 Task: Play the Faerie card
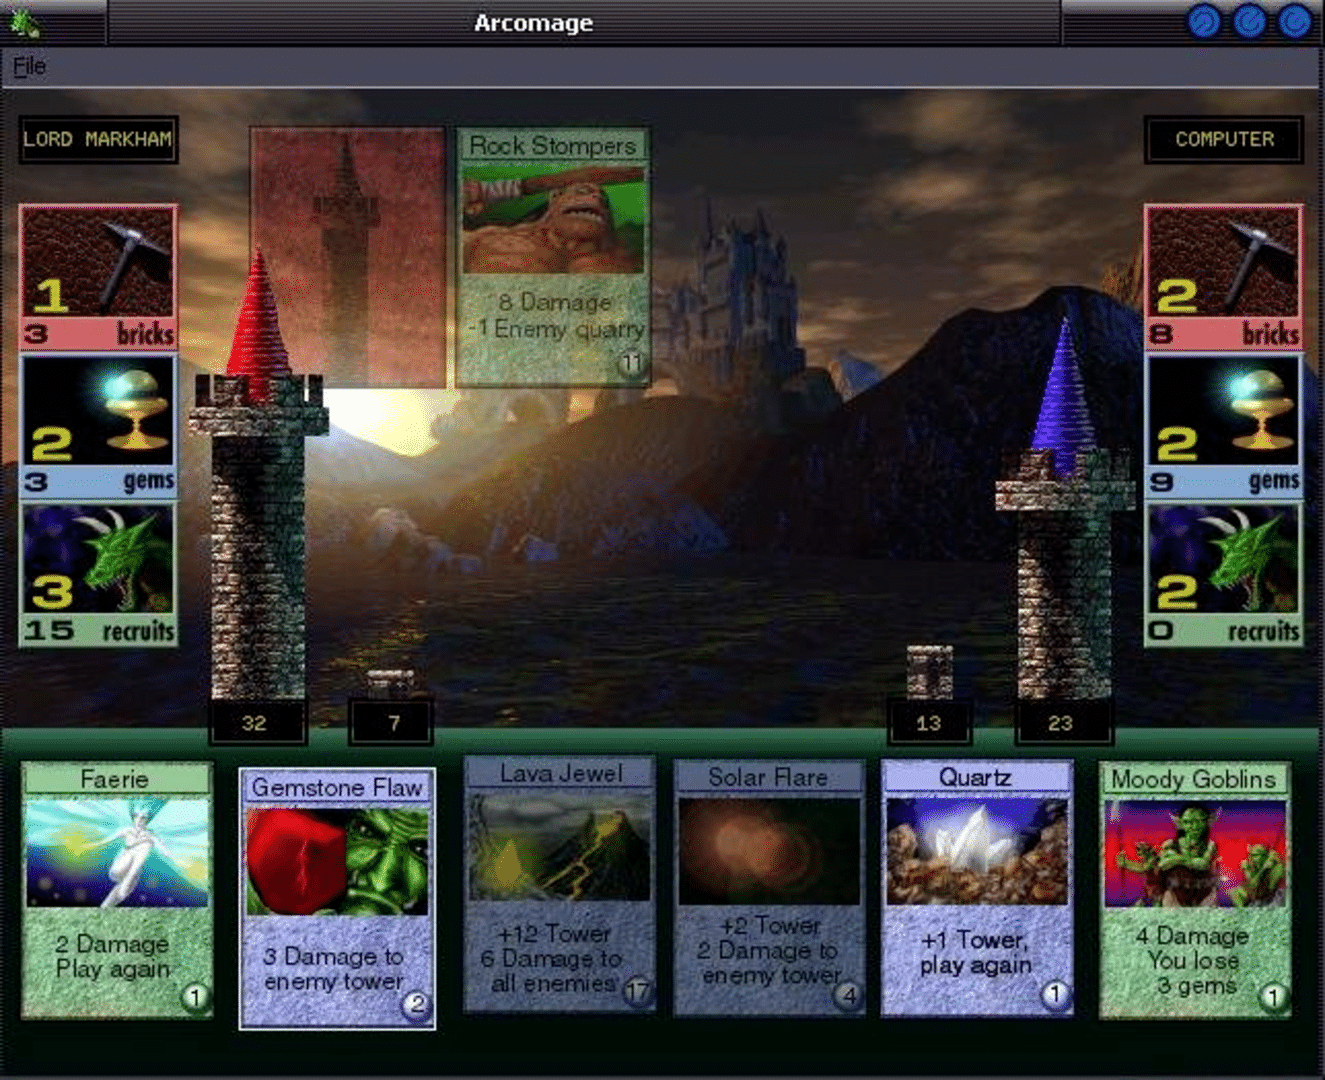pos(116,890)
